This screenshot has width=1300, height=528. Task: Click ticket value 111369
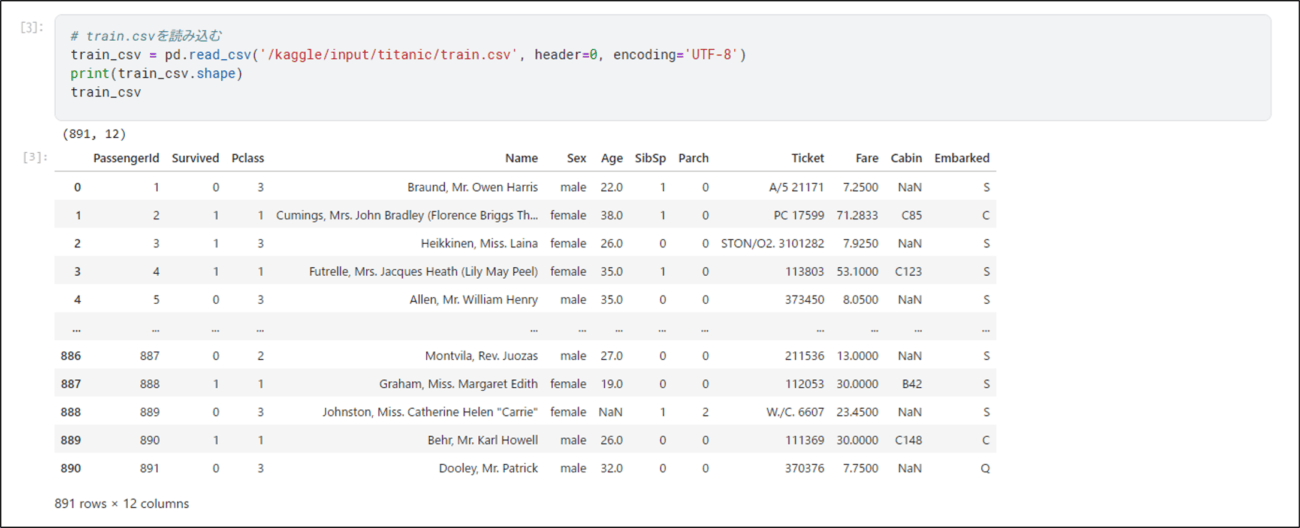tap(805, 439)
